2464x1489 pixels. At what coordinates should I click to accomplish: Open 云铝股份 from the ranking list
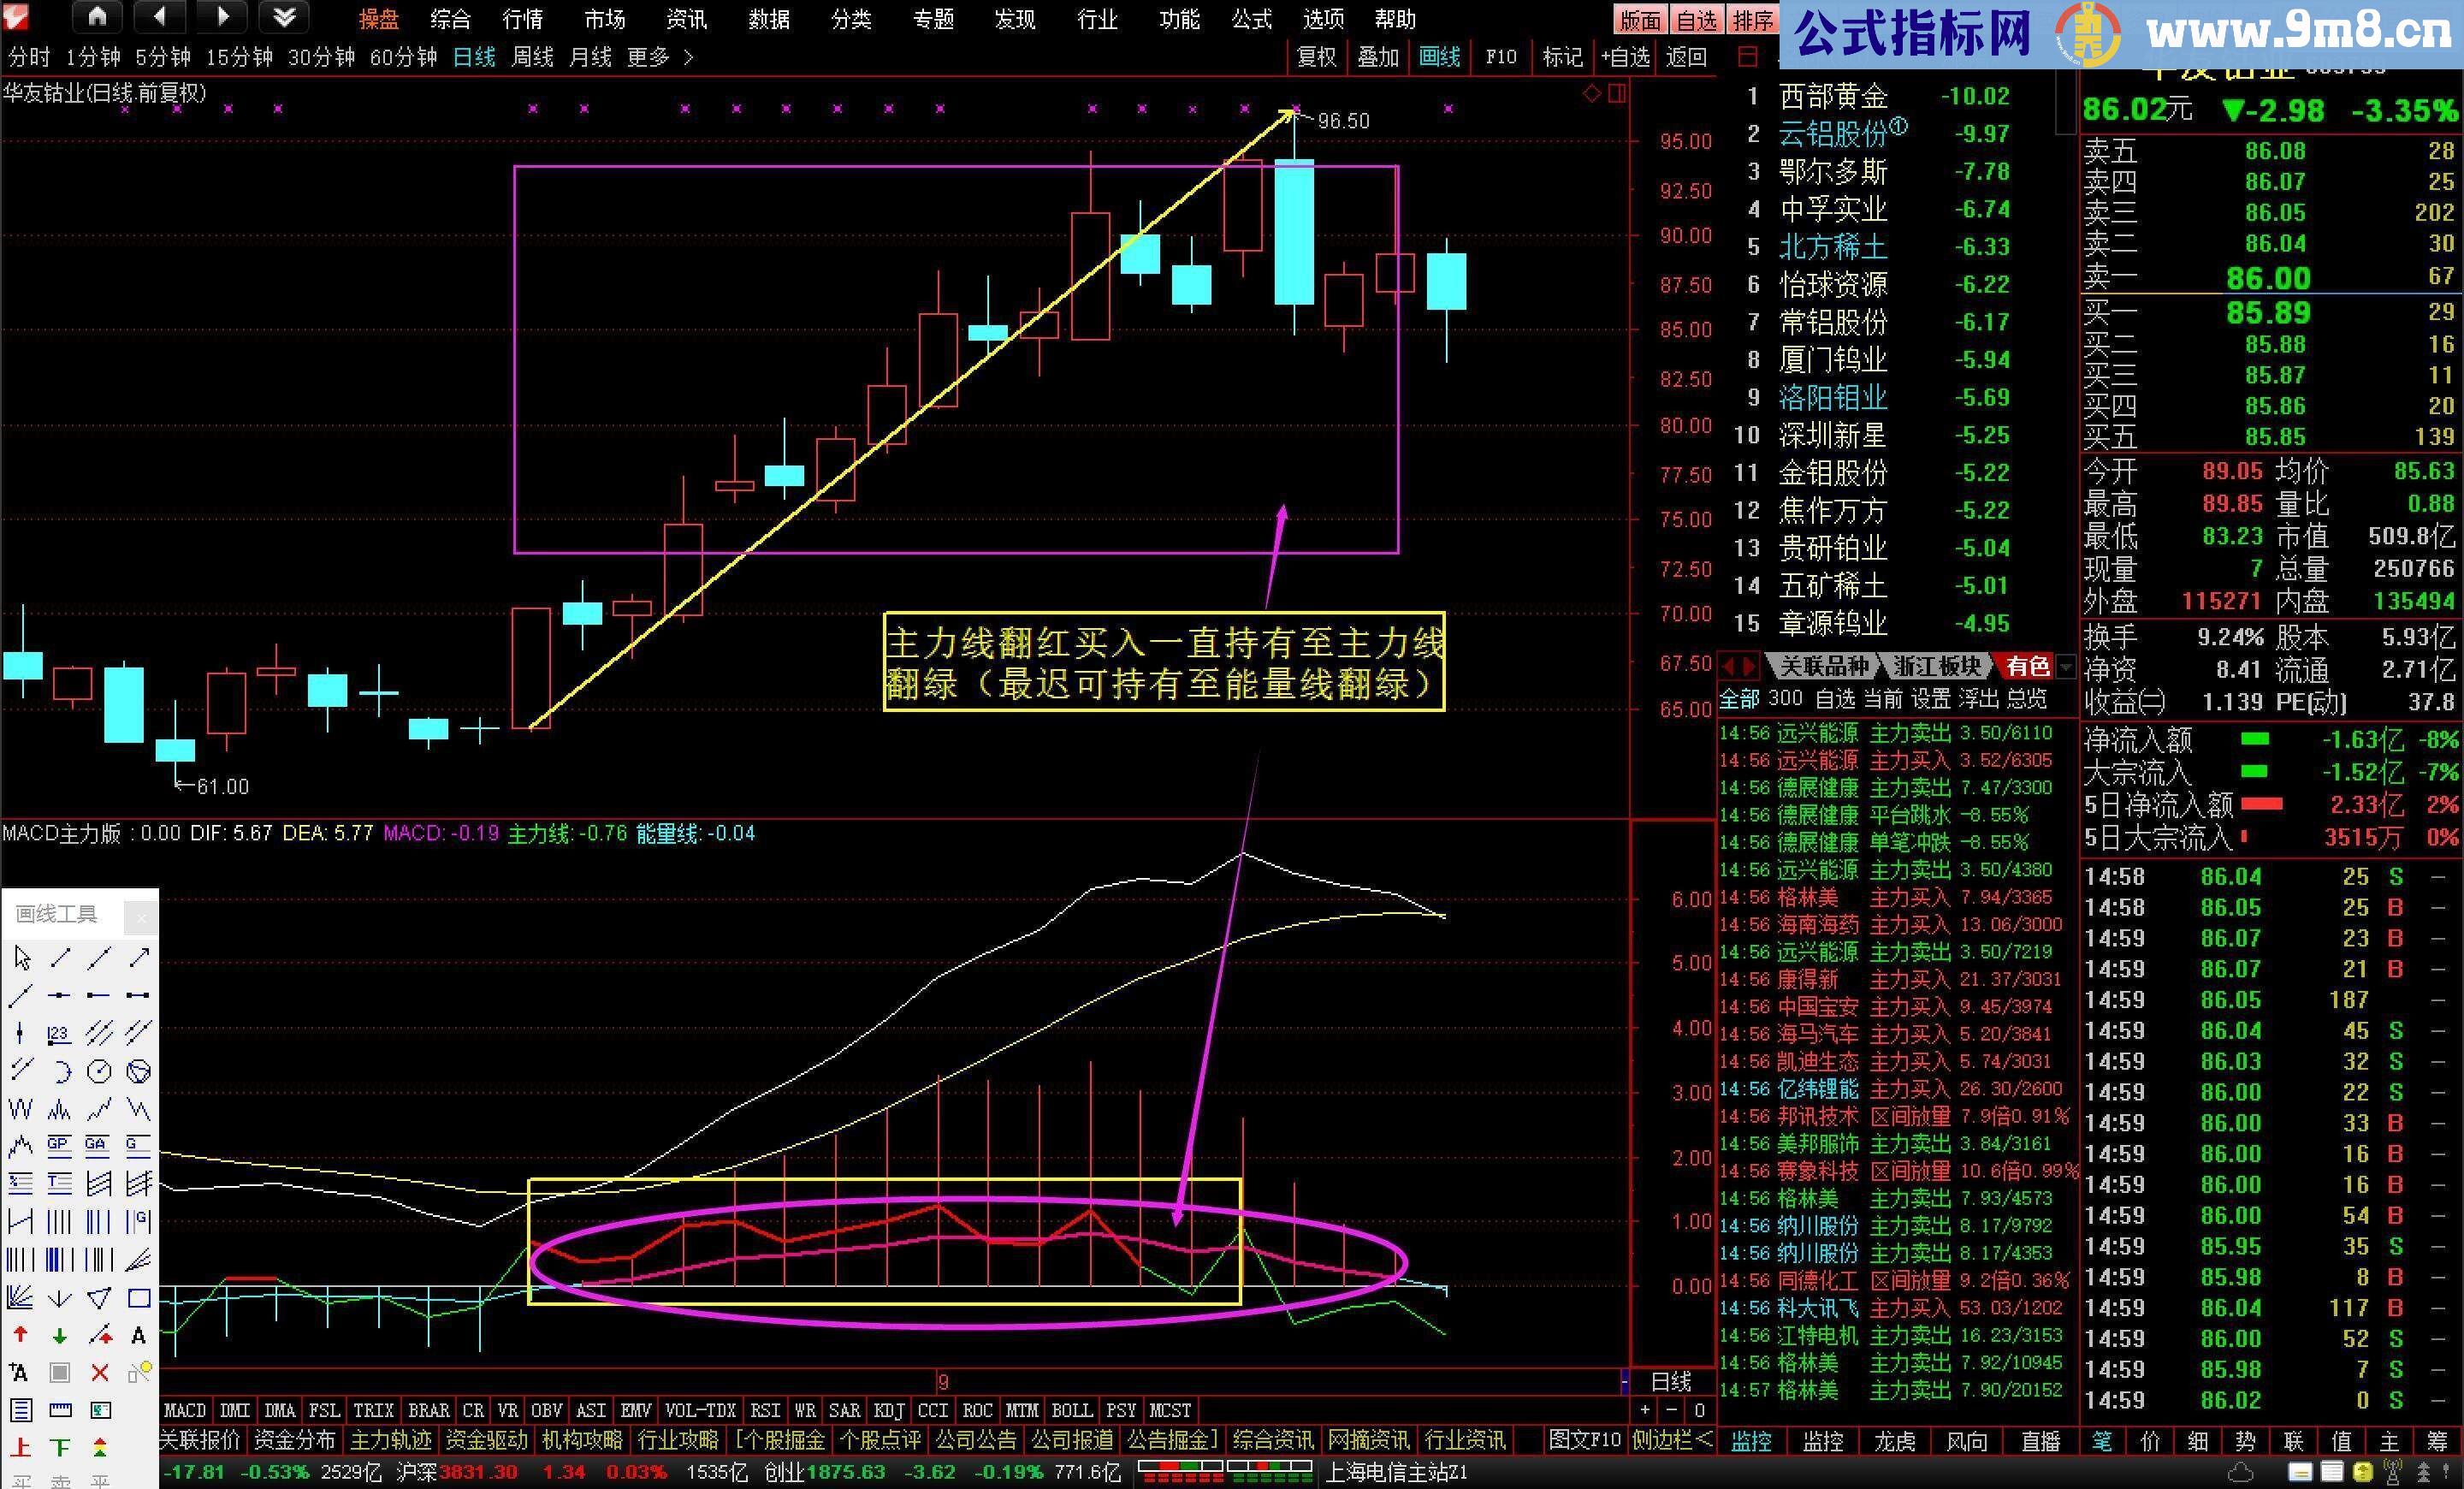(1833, 134)
